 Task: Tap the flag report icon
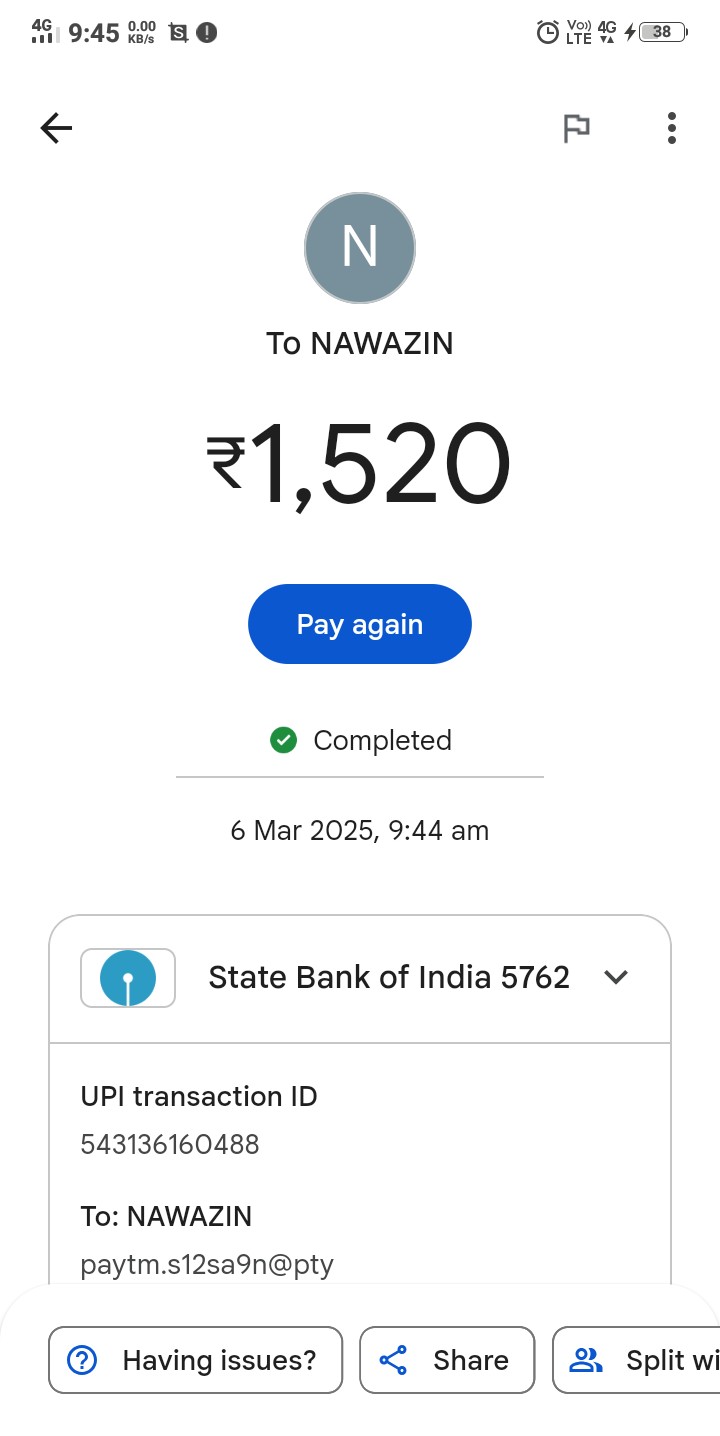(576, 128)
